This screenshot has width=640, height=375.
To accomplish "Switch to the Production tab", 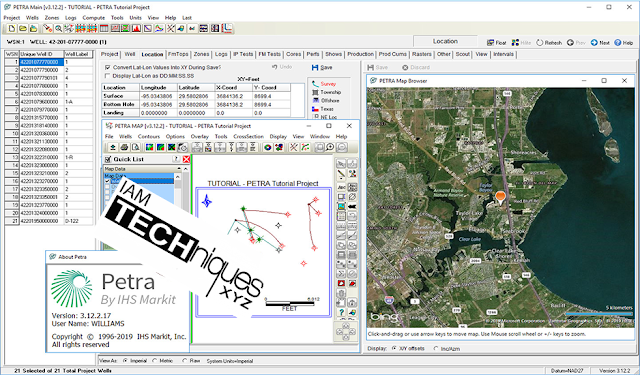I will click(360, 54).
